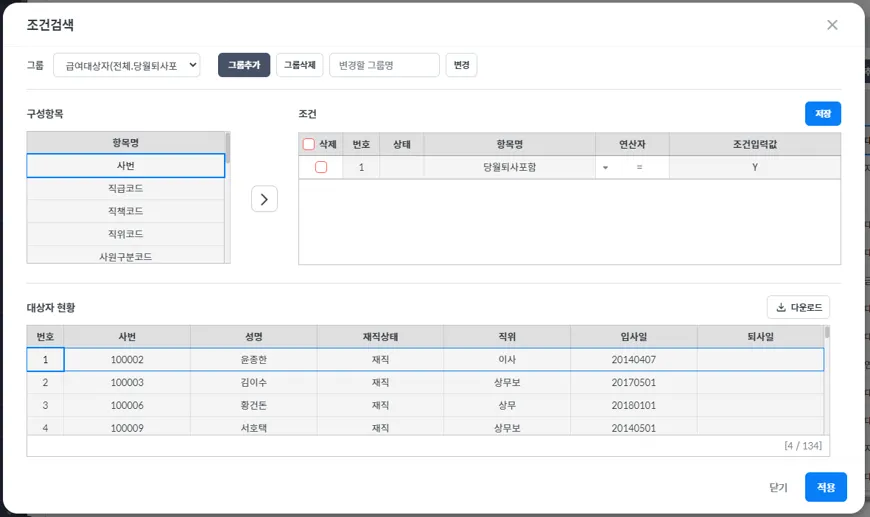Select hire date 20140407
870x517 pixels.
tap(634, 359)
